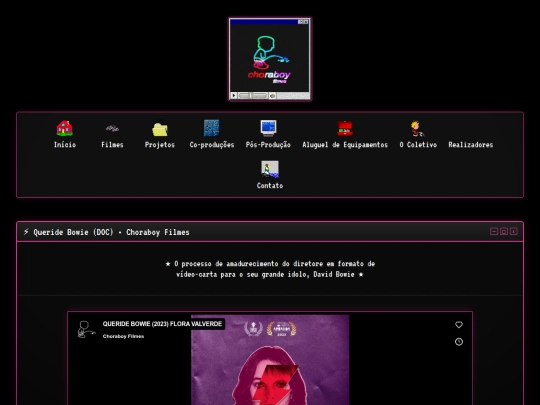Open the Co-produções menu label

point(212,145)
